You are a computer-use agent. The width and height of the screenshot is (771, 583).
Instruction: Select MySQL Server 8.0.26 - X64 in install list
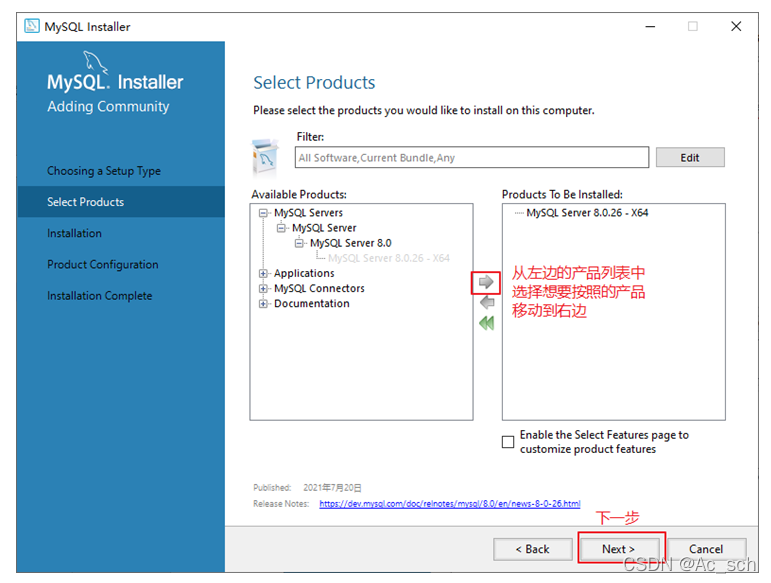(587, 213)
